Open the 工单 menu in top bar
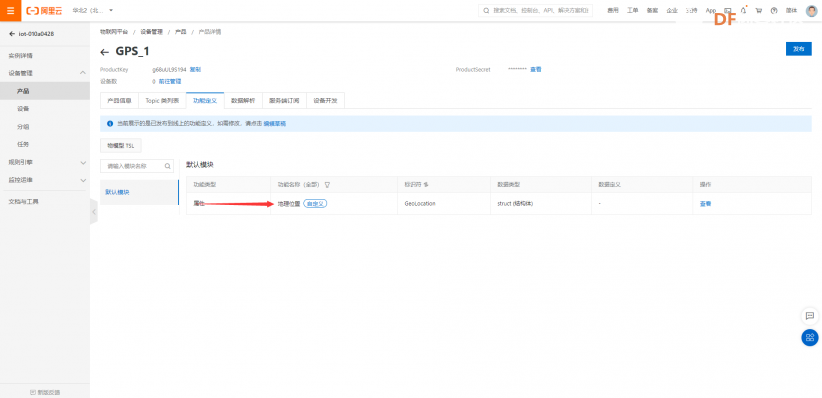Image resolution: width=822 pixels, height=398 pixels. pos(633,10)
